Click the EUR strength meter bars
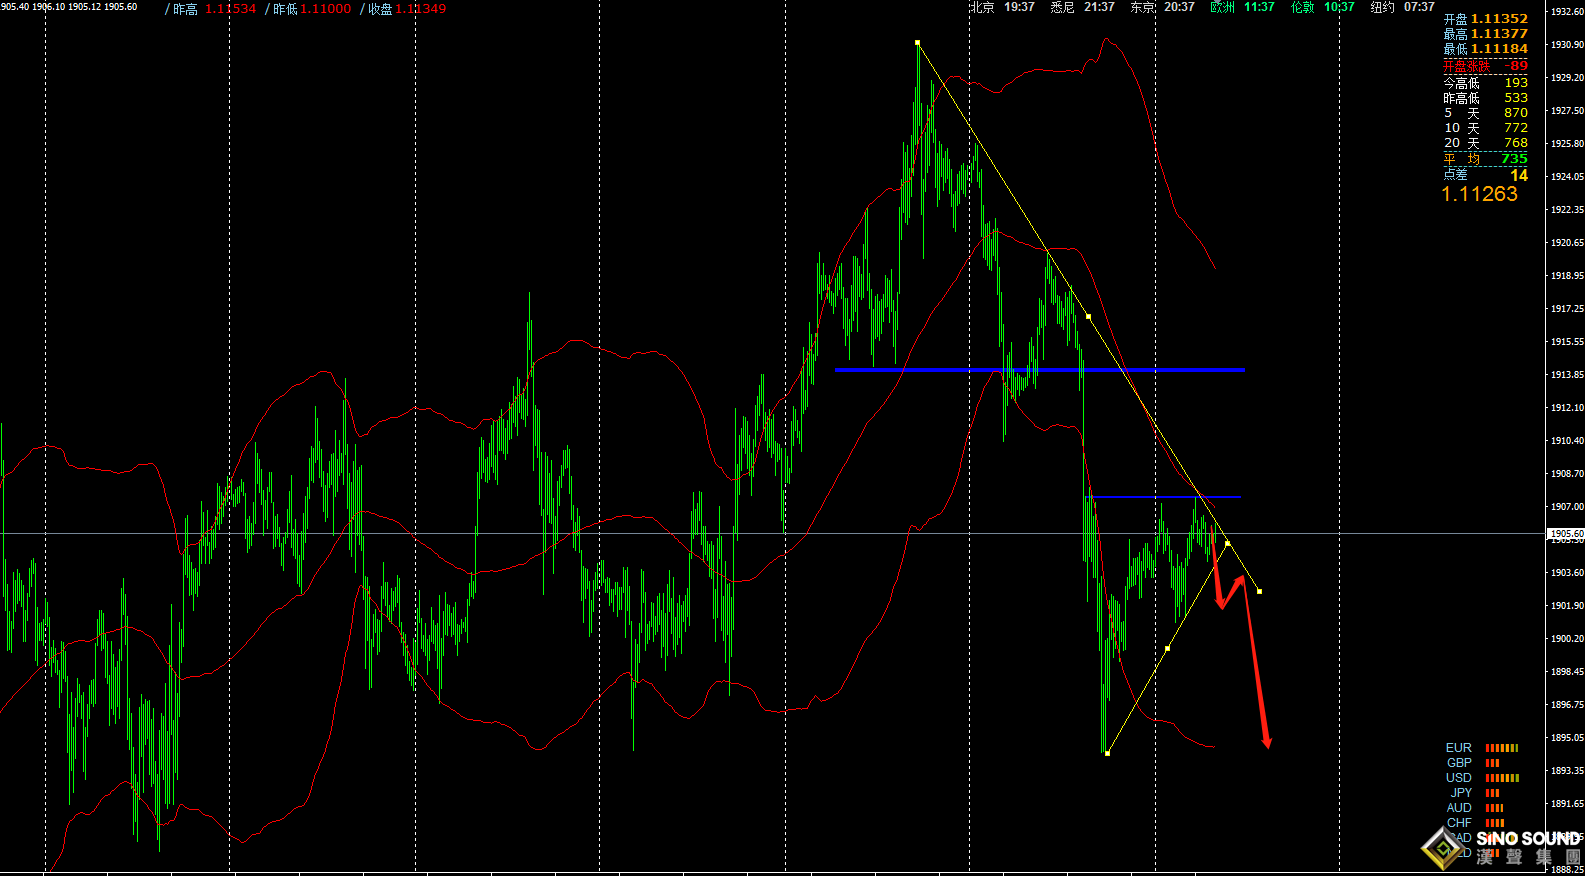 [x=1501, y=748]
